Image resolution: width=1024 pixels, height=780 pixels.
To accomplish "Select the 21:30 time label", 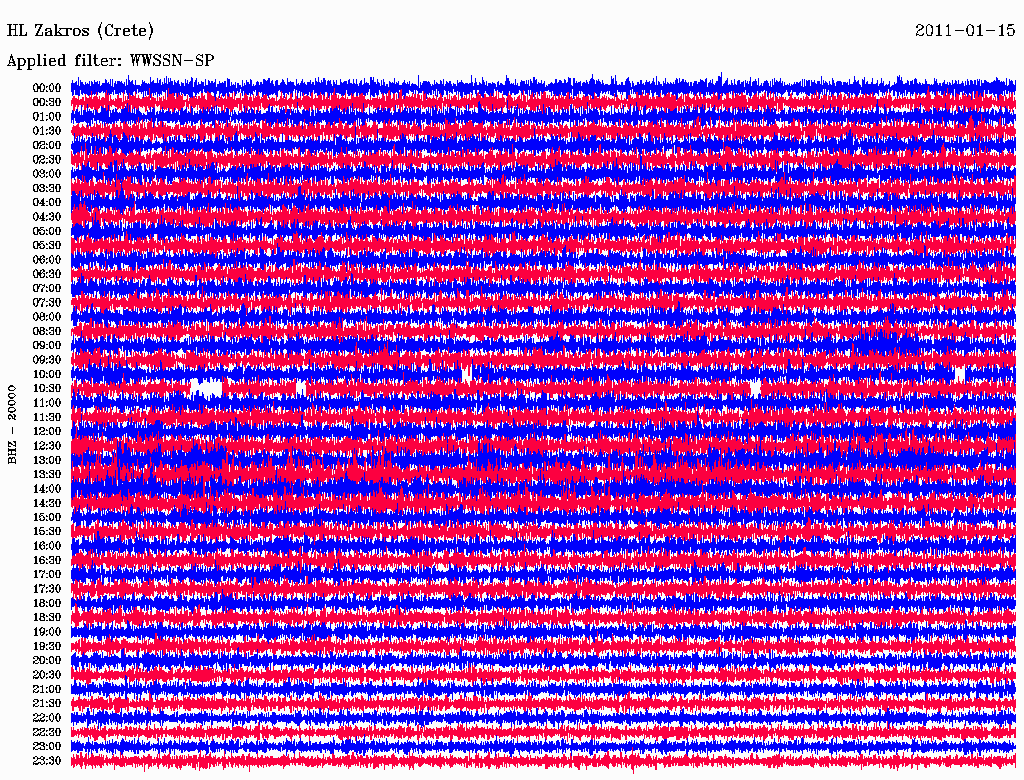I will (x=47, y=704).
